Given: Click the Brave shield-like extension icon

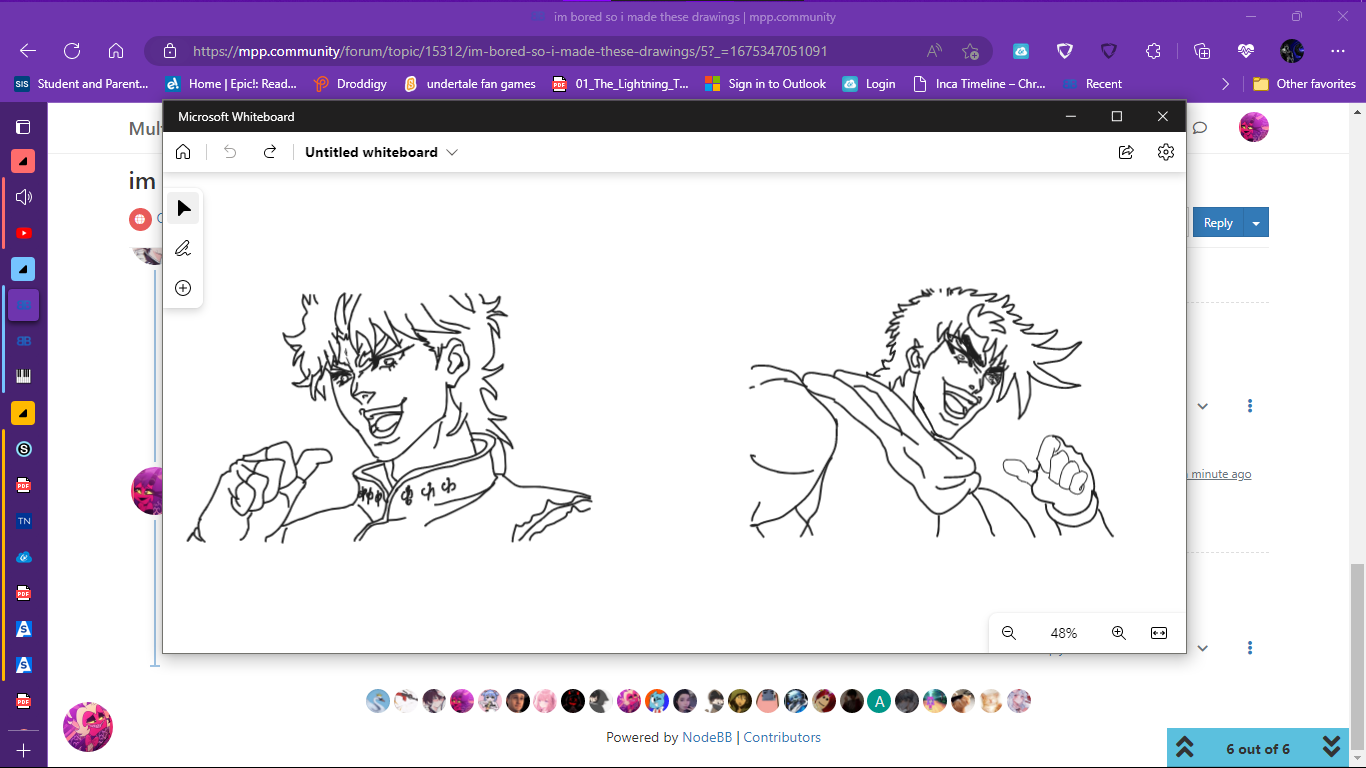Looking at the screenshot, I should (1065, 51).
